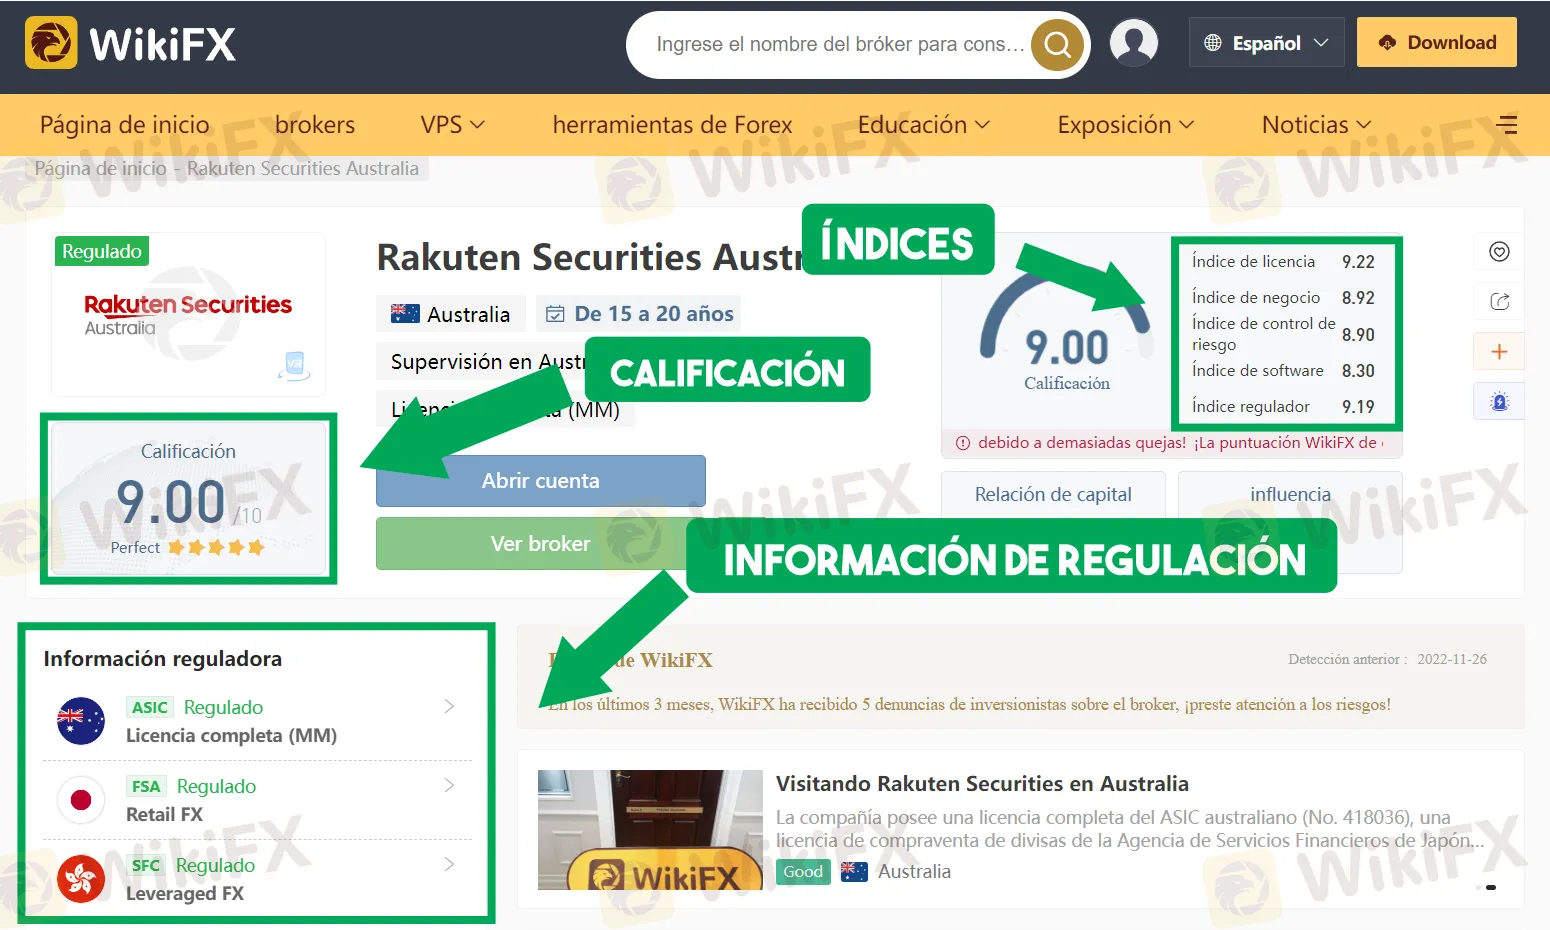The width and height of the screenshot is (1550, 930).
Task: Click the ASIC Australian flag icon
Action: click(81, 721)
